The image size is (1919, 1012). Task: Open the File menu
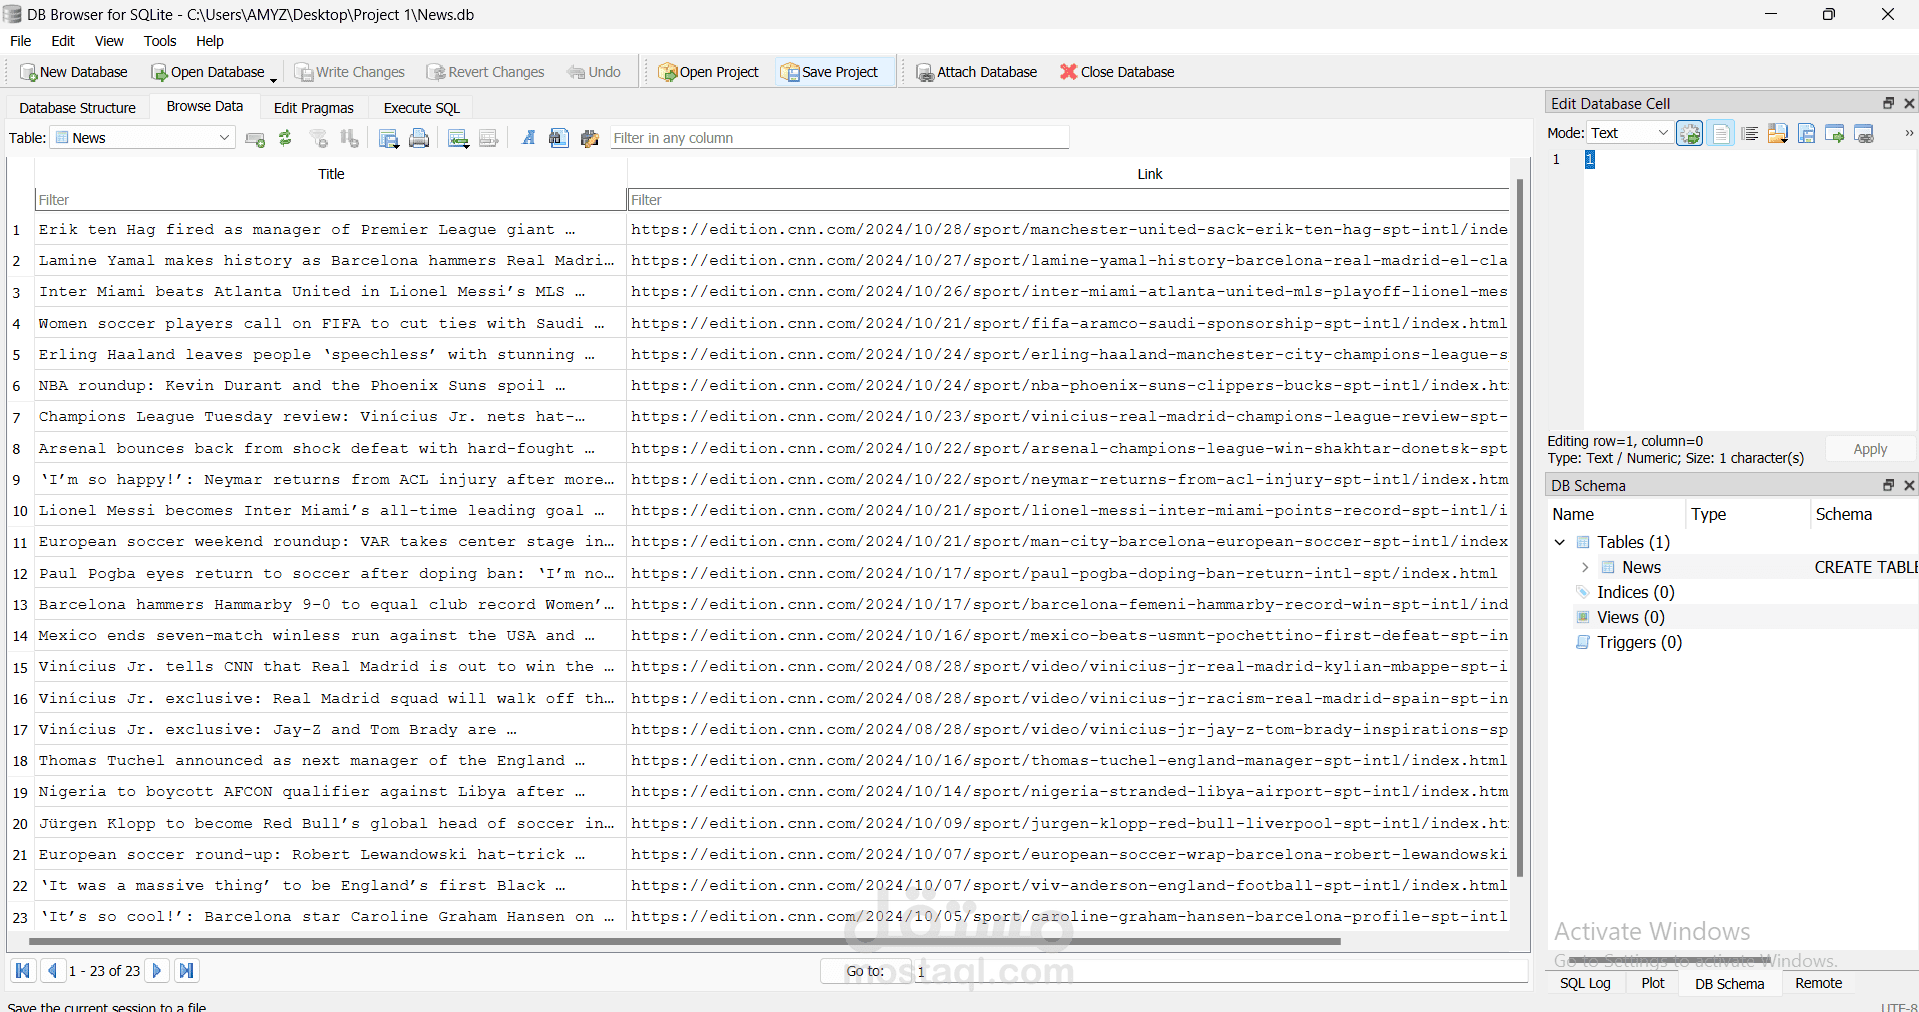[x=21, y=41]
